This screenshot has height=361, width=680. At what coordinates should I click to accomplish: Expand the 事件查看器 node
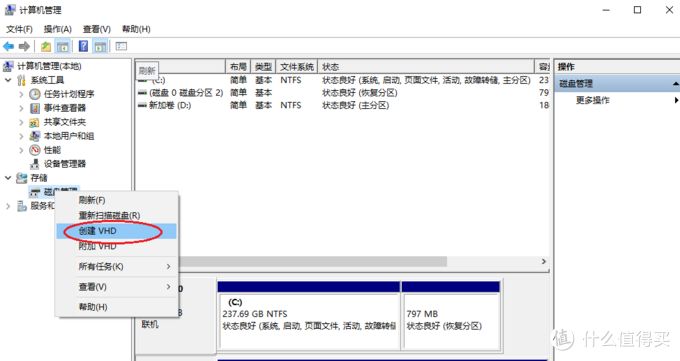[21, 108]
